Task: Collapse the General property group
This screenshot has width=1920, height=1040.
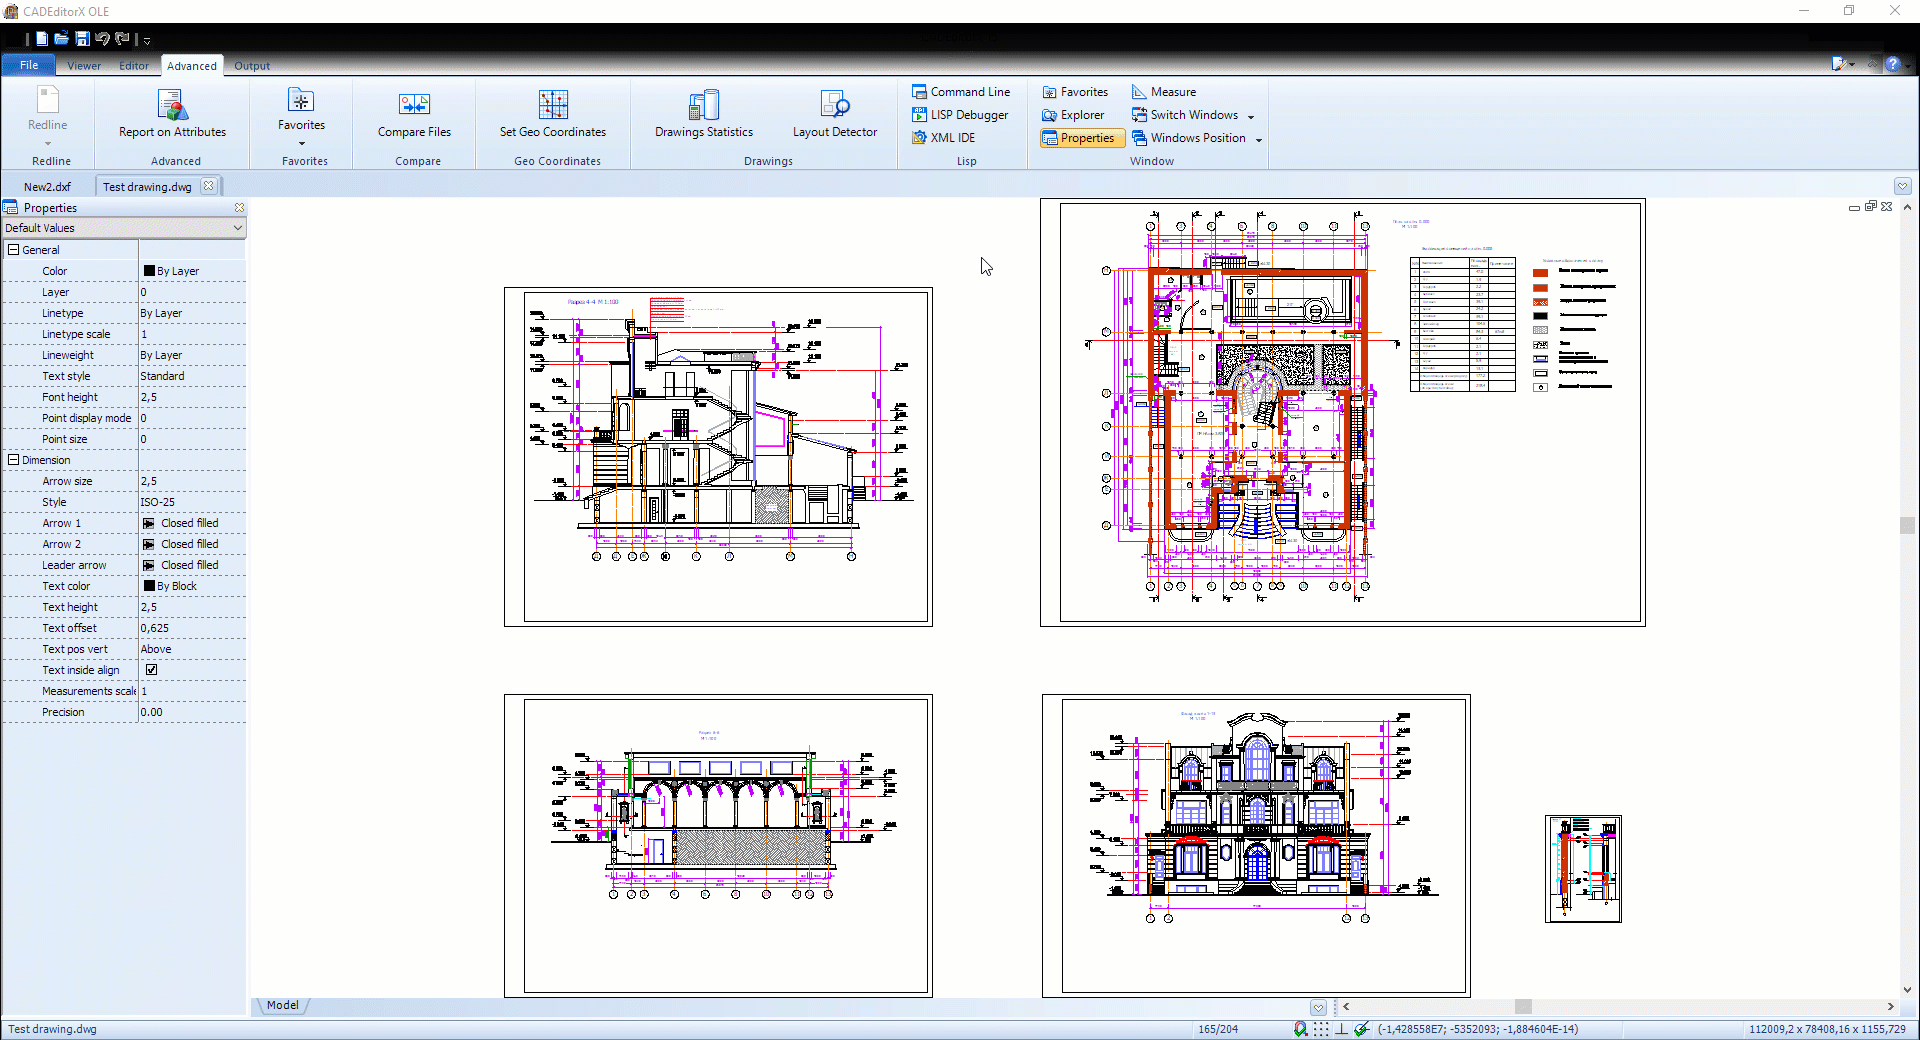Action: coord(14,250)
